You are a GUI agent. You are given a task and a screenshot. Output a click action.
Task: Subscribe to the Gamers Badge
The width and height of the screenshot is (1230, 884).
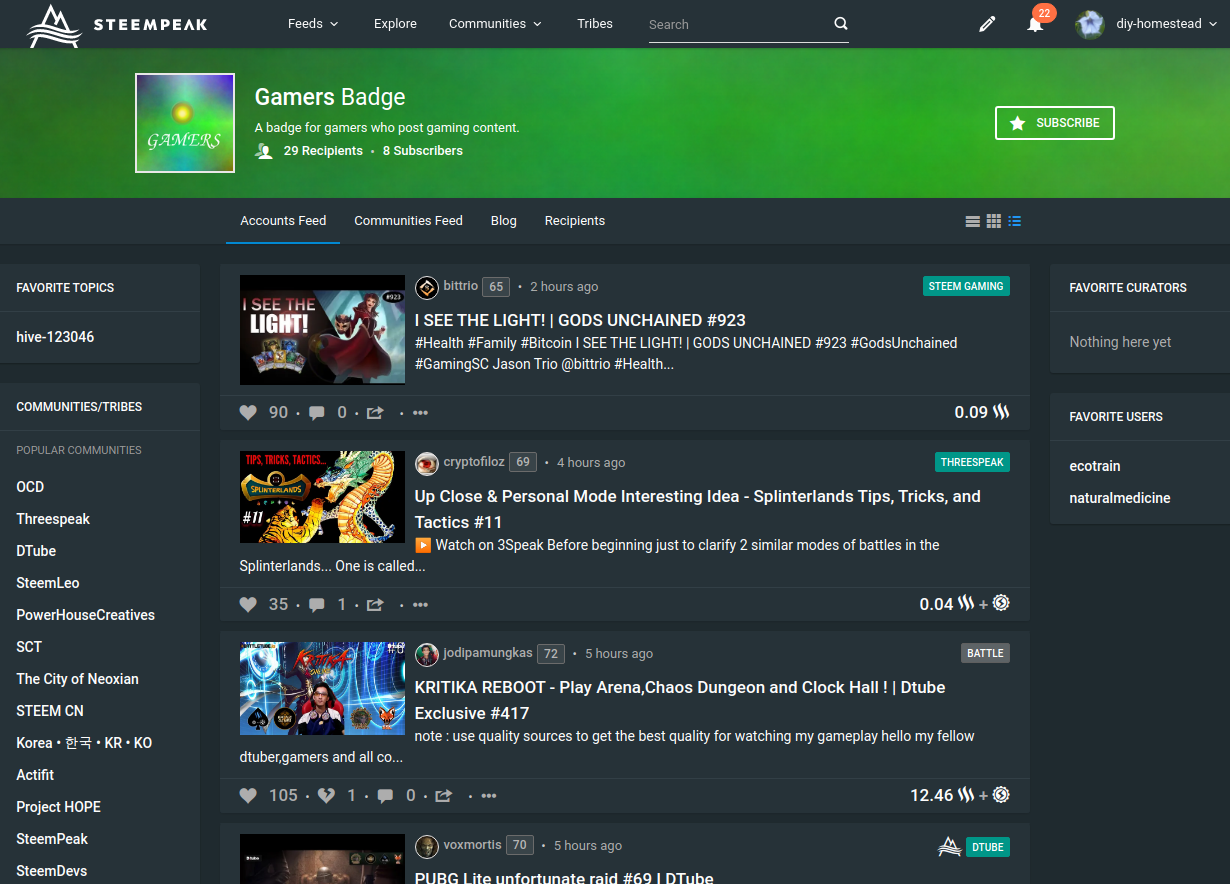click(1054, 122)
